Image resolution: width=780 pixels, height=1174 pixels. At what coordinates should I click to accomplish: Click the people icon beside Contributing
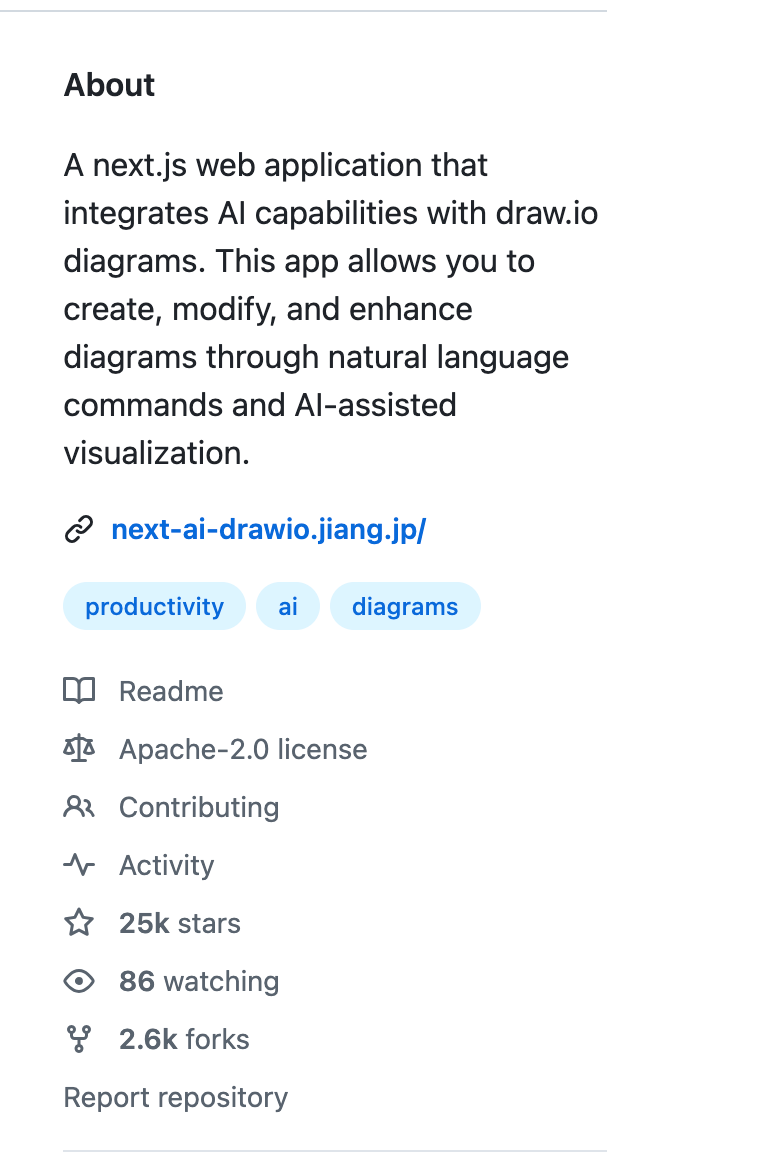79,807
